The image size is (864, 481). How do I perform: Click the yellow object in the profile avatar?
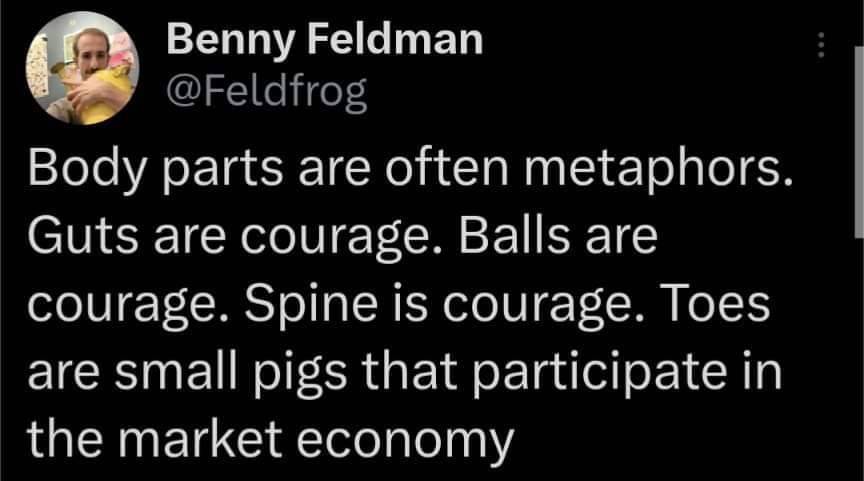click(104, 95)
